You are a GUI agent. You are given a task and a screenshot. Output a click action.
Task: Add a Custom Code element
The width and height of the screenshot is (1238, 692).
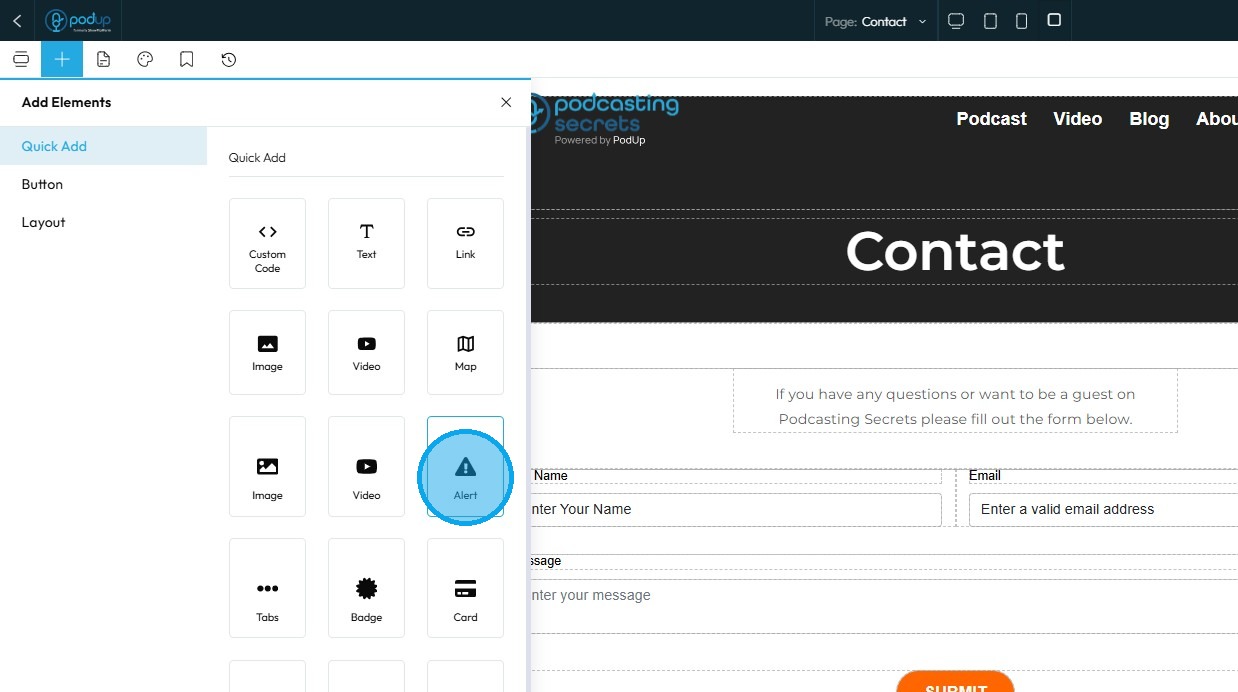267,243
